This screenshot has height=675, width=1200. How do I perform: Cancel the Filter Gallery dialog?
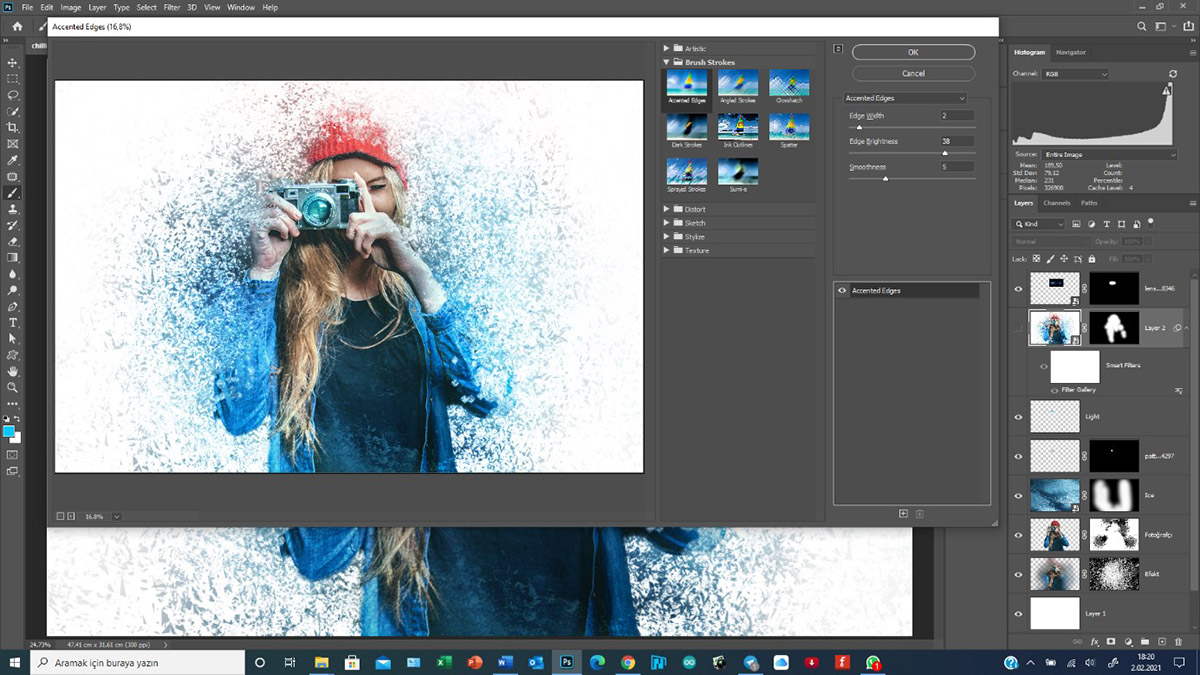click(913, 73)
